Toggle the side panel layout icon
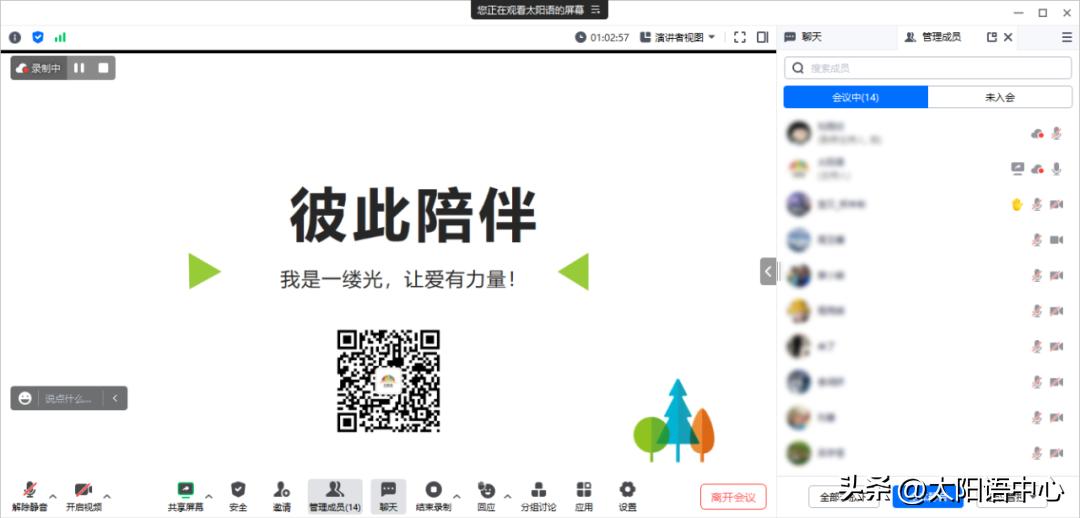The image size is (1080, 518). [762, 37]
